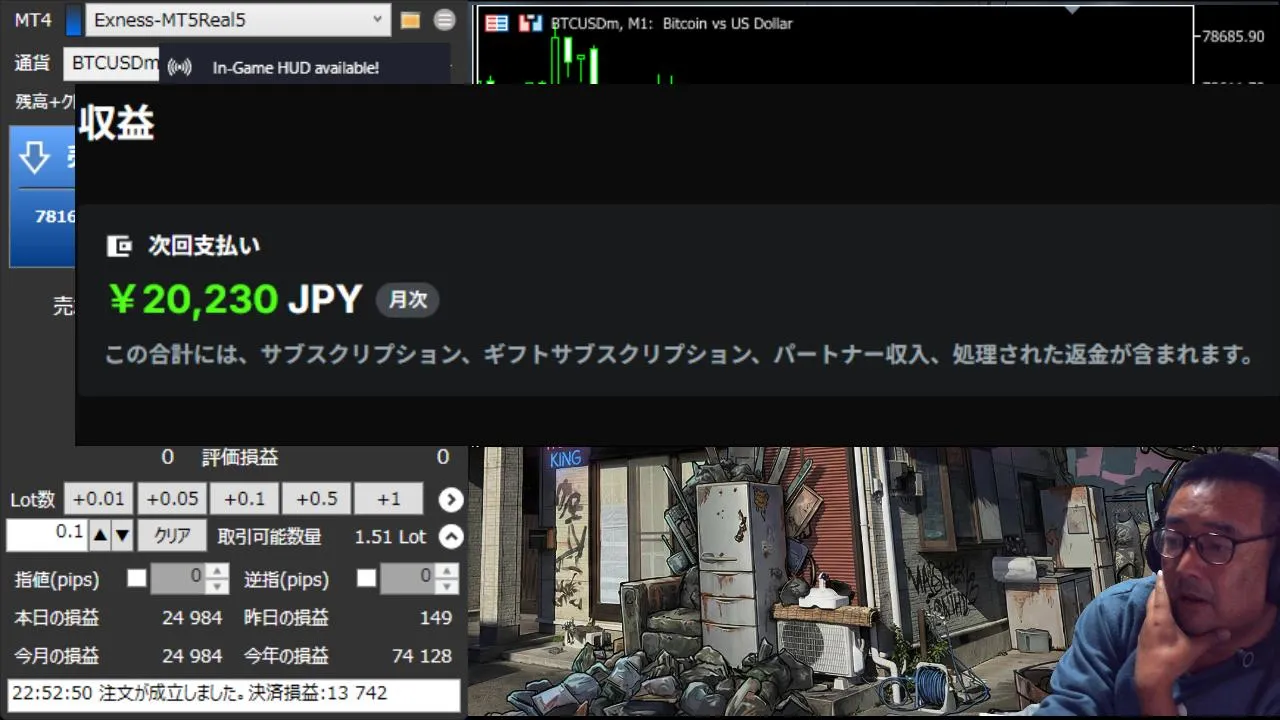Click the 月次 monthly badge
Screen dimensions: 1280x720
(408, 299)
